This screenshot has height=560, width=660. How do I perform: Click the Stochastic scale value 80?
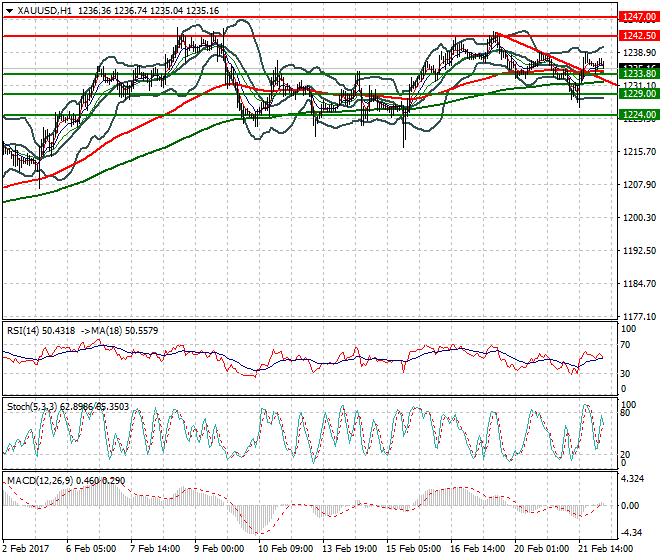click(x=626, y=413)
